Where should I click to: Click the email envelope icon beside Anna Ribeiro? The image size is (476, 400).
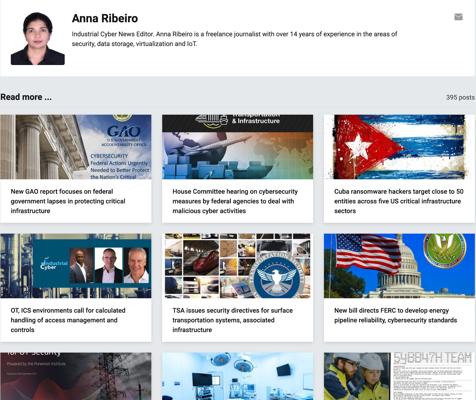(x=458, y=17)
